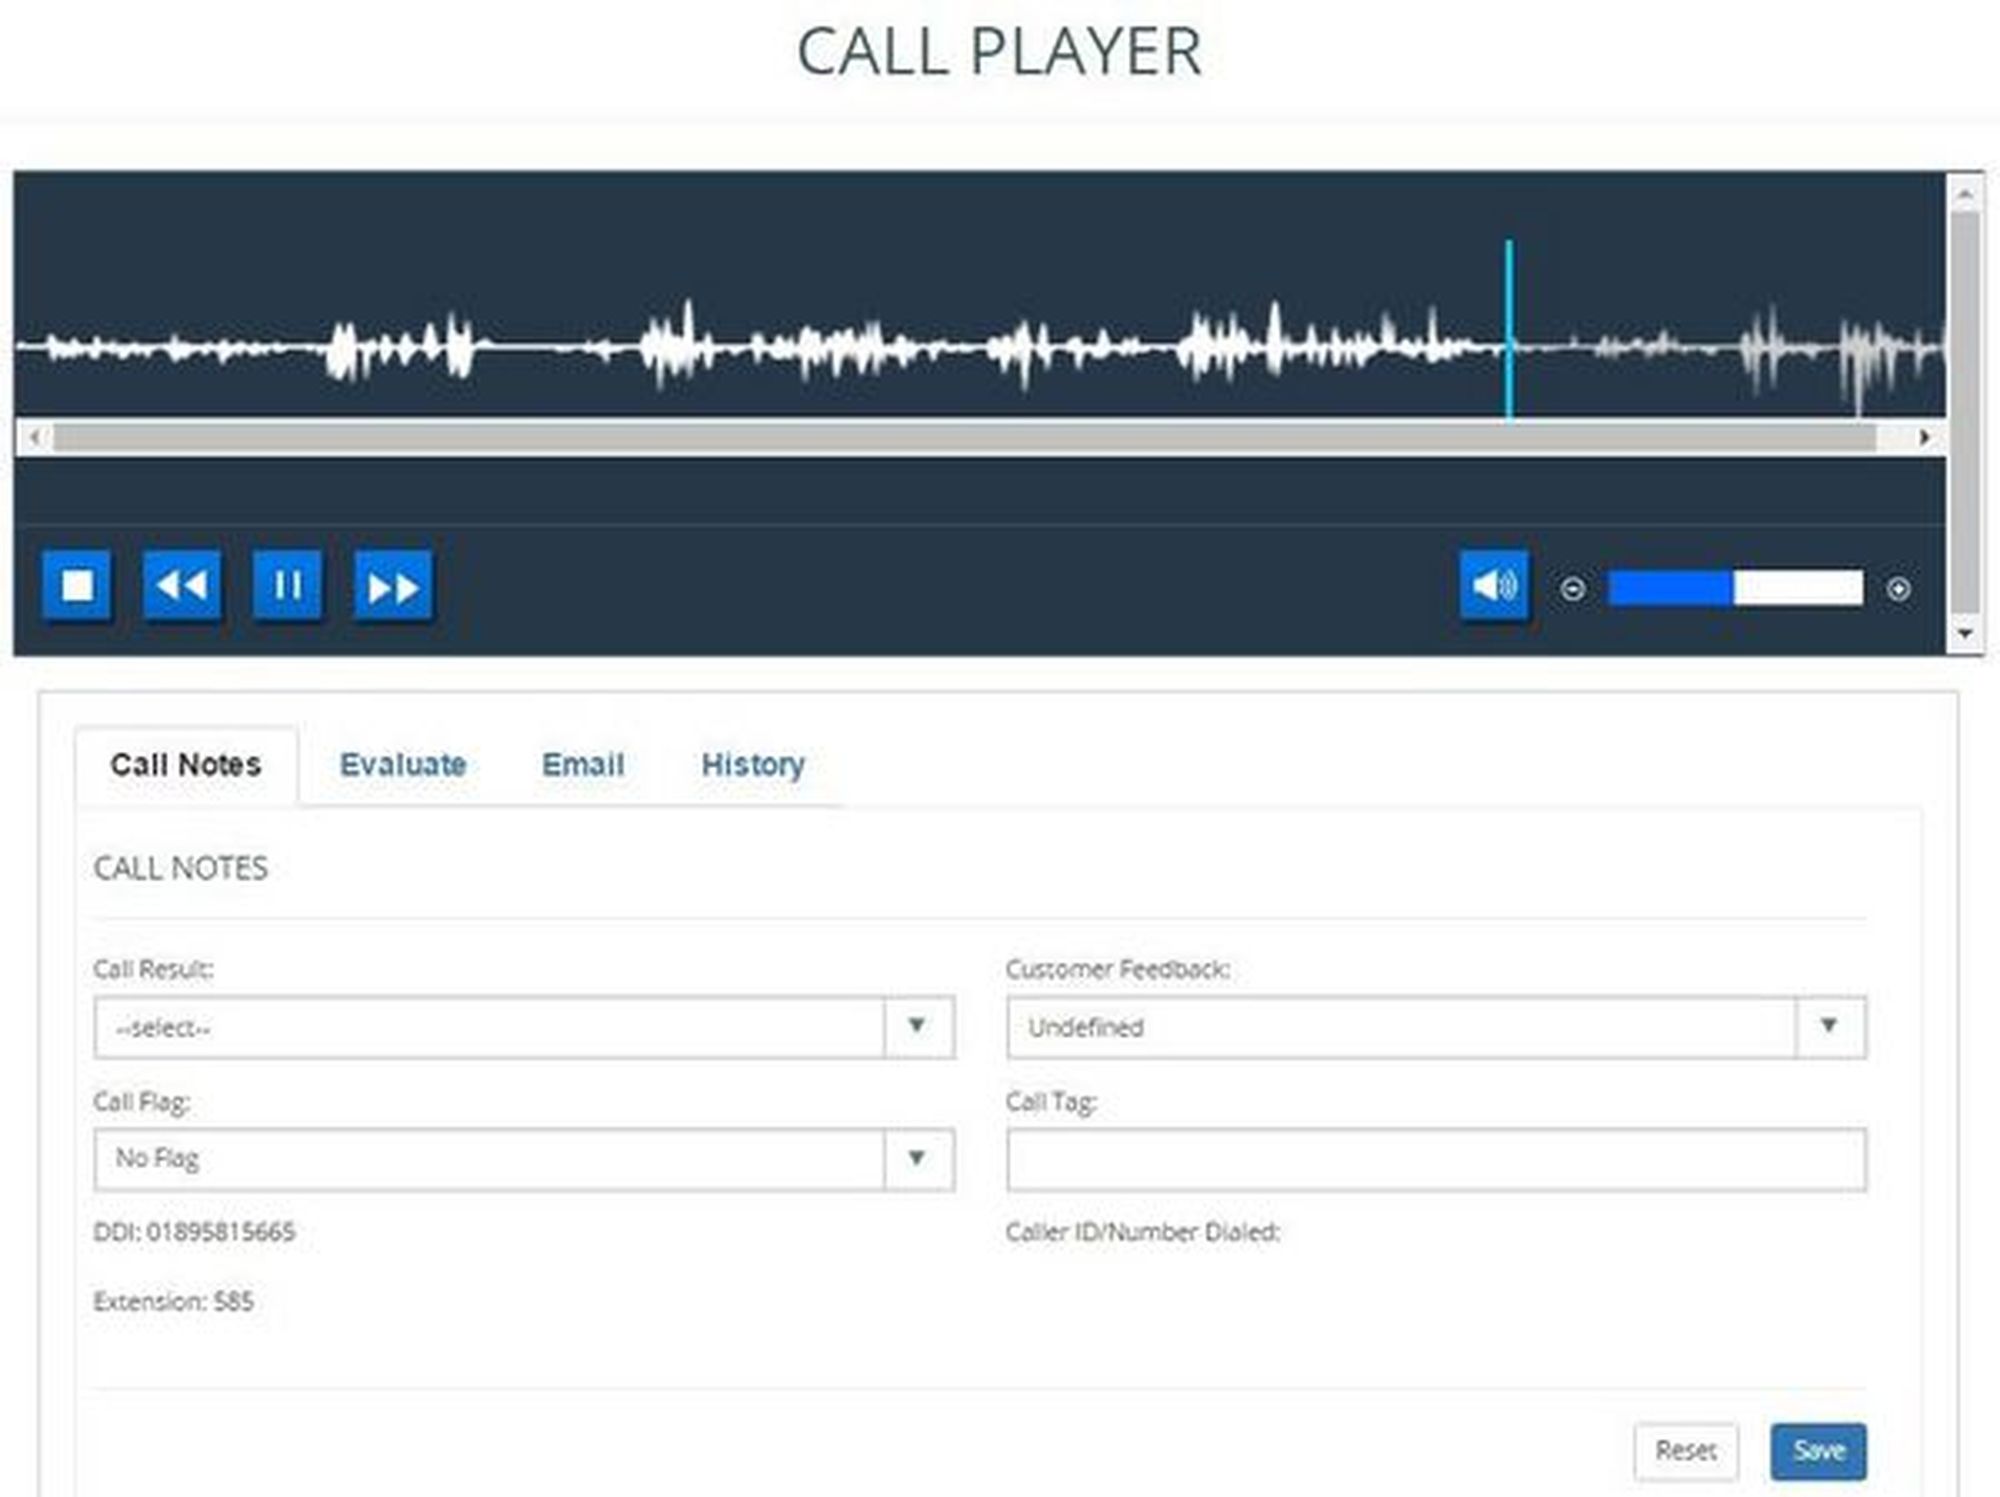Switch to the Evaluate tab
2000x1497 pixels.
tap(403, 765)
